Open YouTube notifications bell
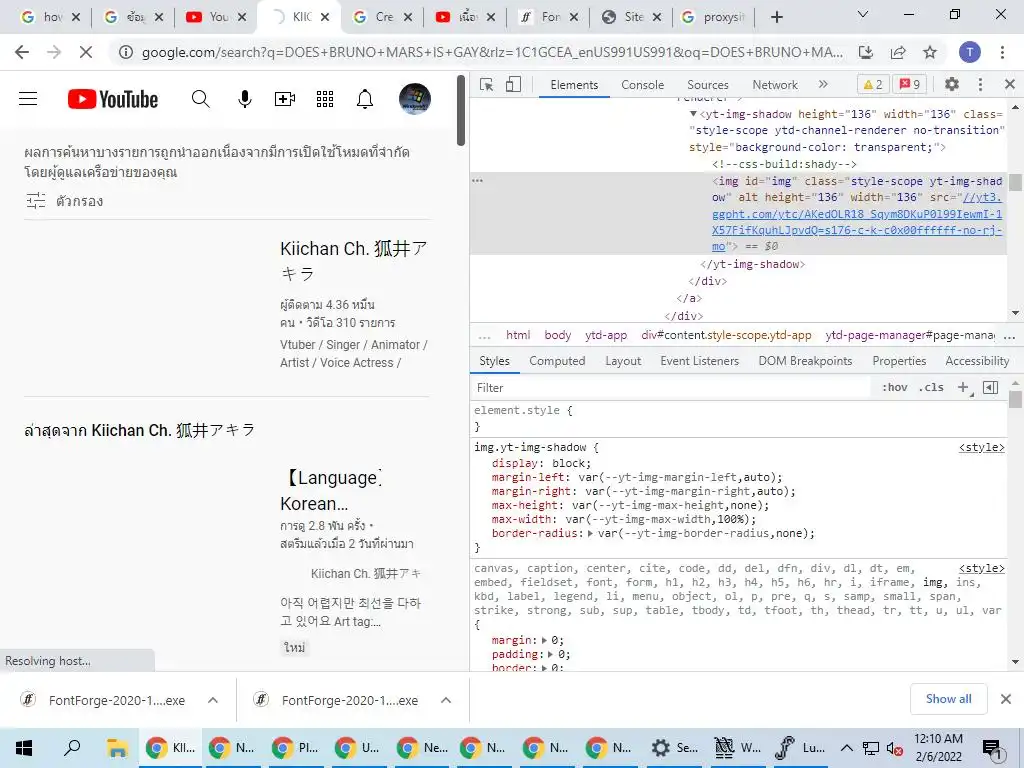The height and width of the screenshot is (768, 1024). click(365, 99)
